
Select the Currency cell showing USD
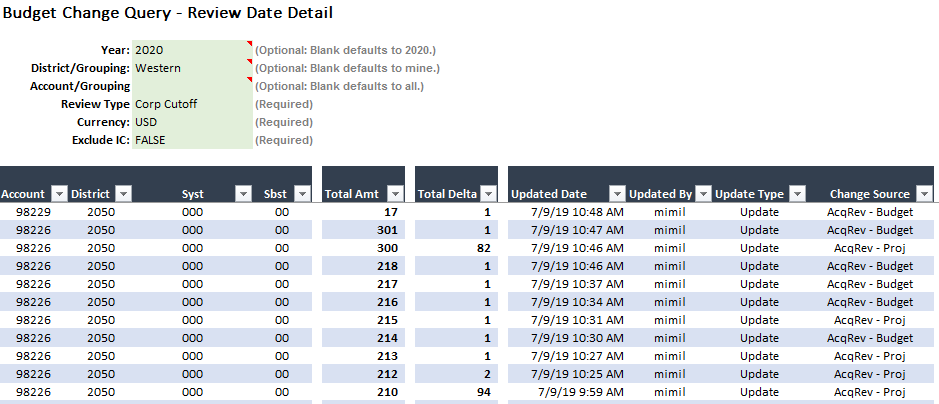[192, 122]
